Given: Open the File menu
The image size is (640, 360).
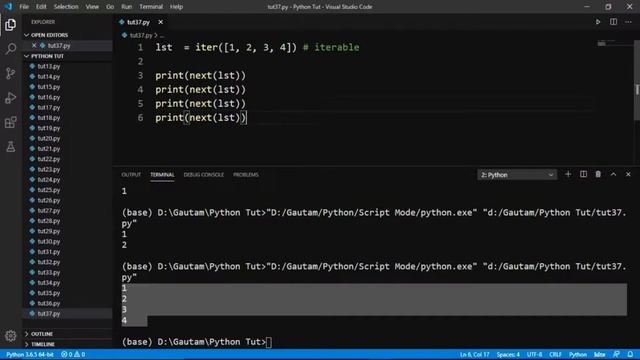Looking at the screenshot, I should coord(24,7).
